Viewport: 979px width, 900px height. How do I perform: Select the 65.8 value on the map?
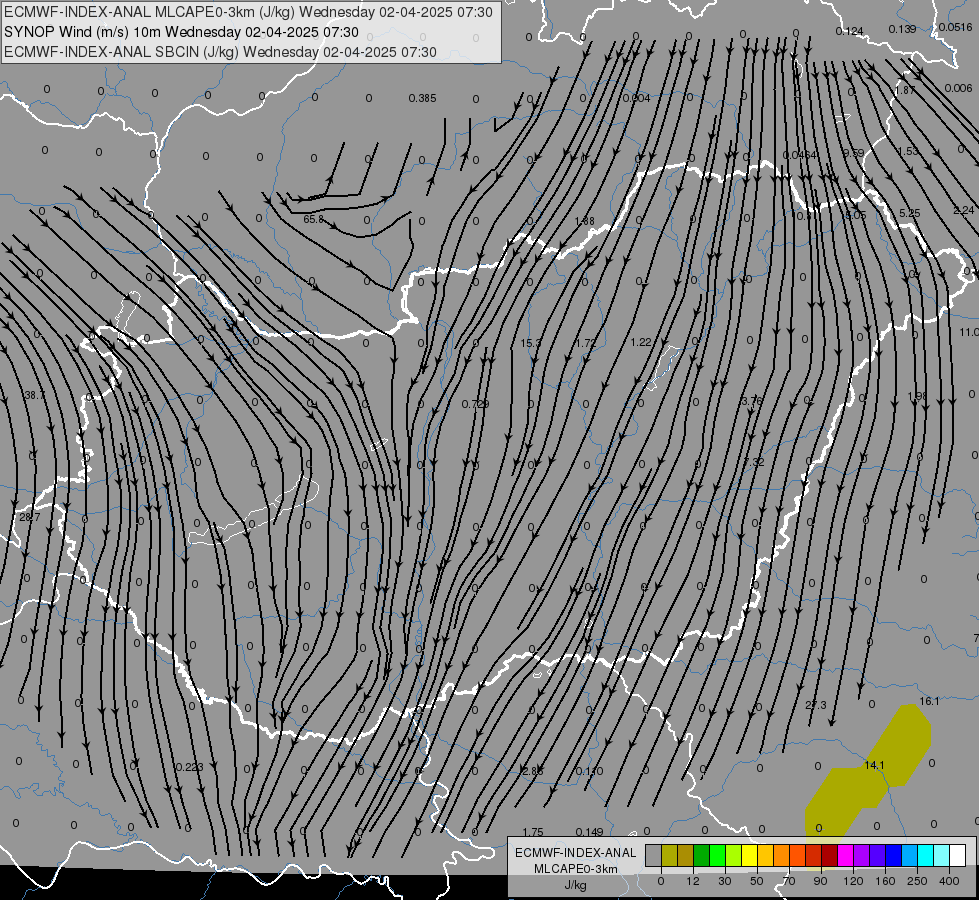[x=313, y=219]
